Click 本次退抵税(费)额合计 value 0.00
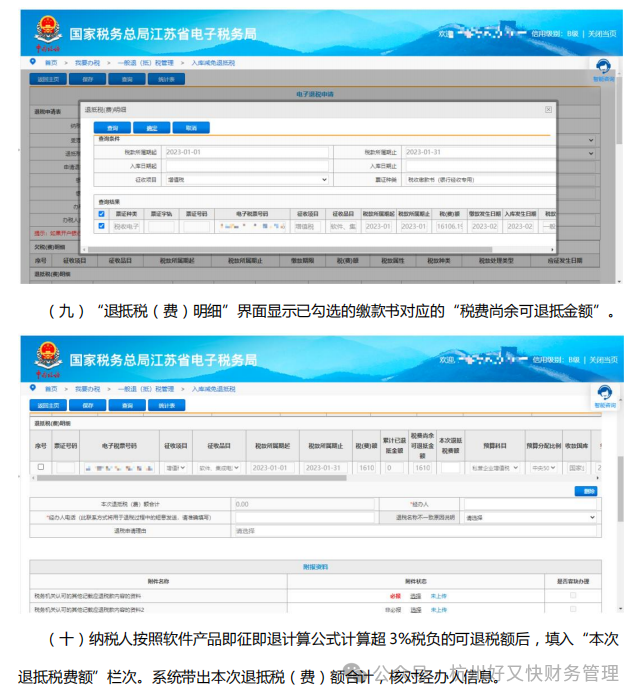The image size is (640, 700). [x=305, y=504]
